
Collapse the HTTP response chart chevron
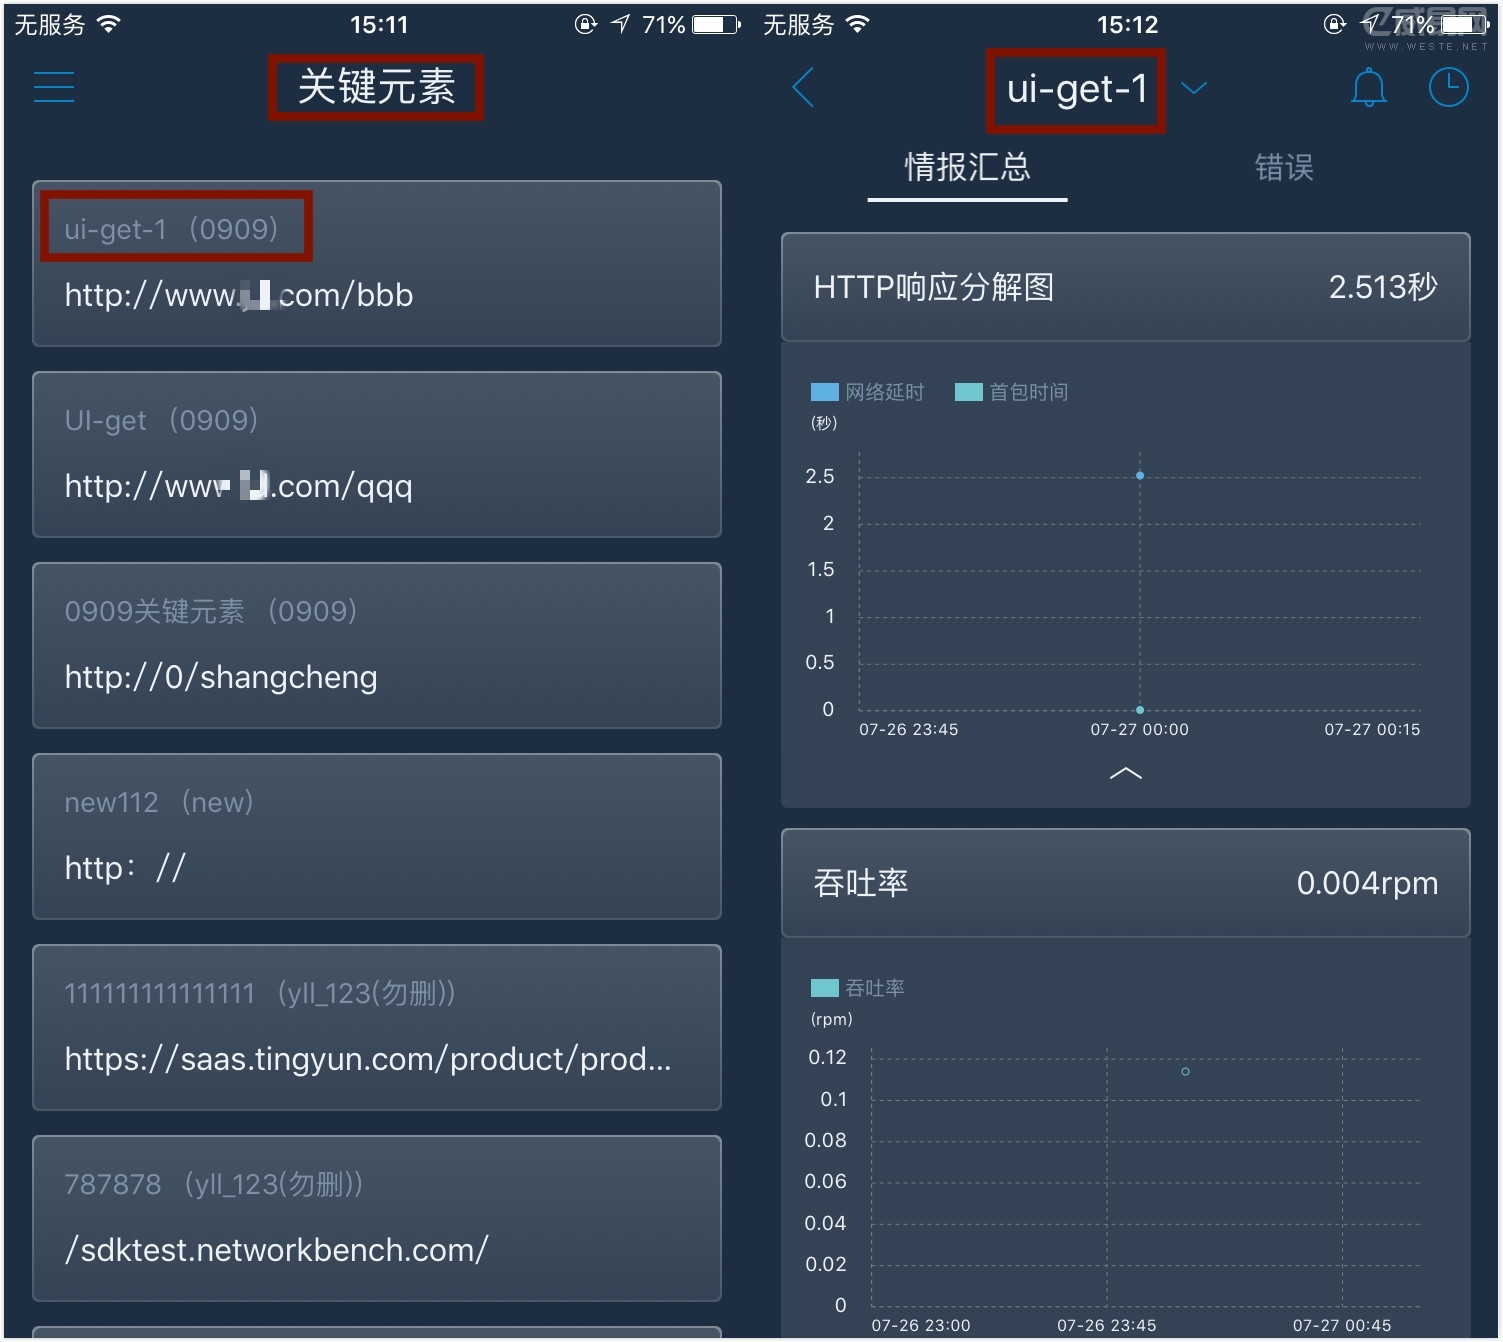point(1125,773)
